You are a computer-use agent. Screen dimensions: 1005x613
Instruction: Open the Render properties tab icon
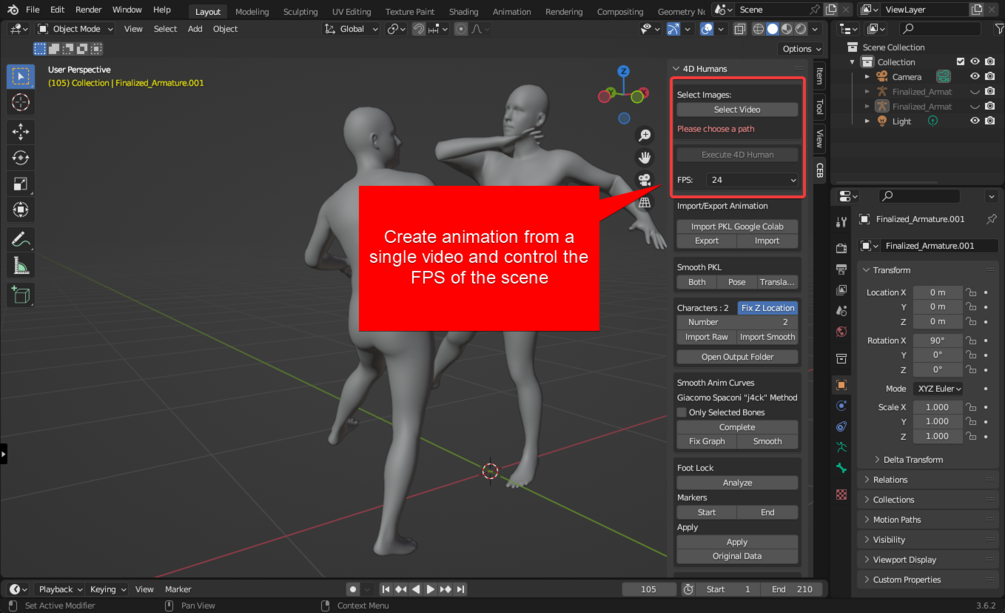(x=842, y=248)
